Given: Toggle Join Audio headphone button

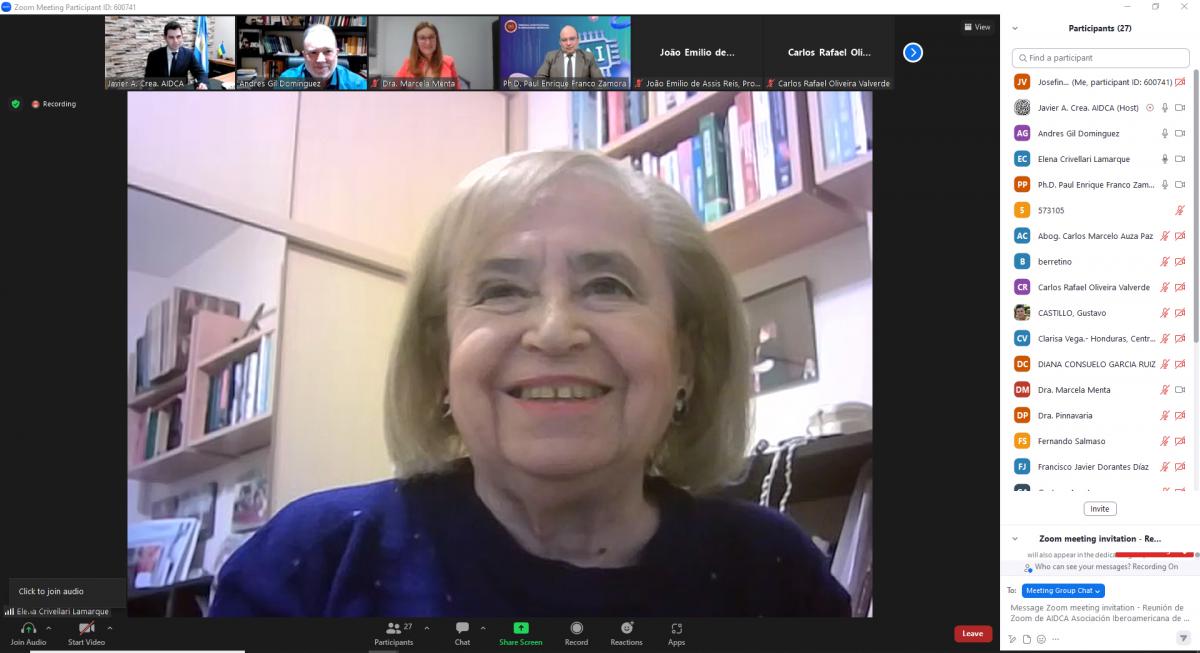Looking at the screenshot, I should pos(28,628).
